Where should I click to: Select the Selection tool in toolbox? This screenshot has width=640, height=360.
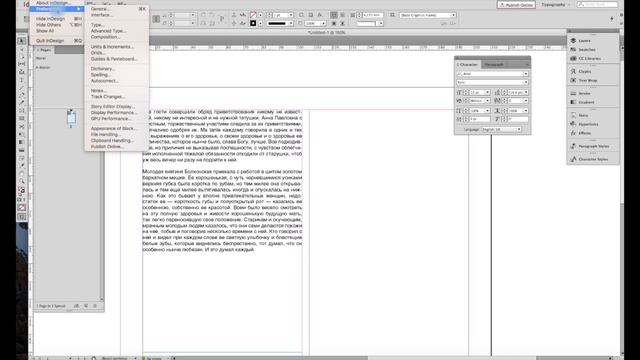(x=22, y=41)
